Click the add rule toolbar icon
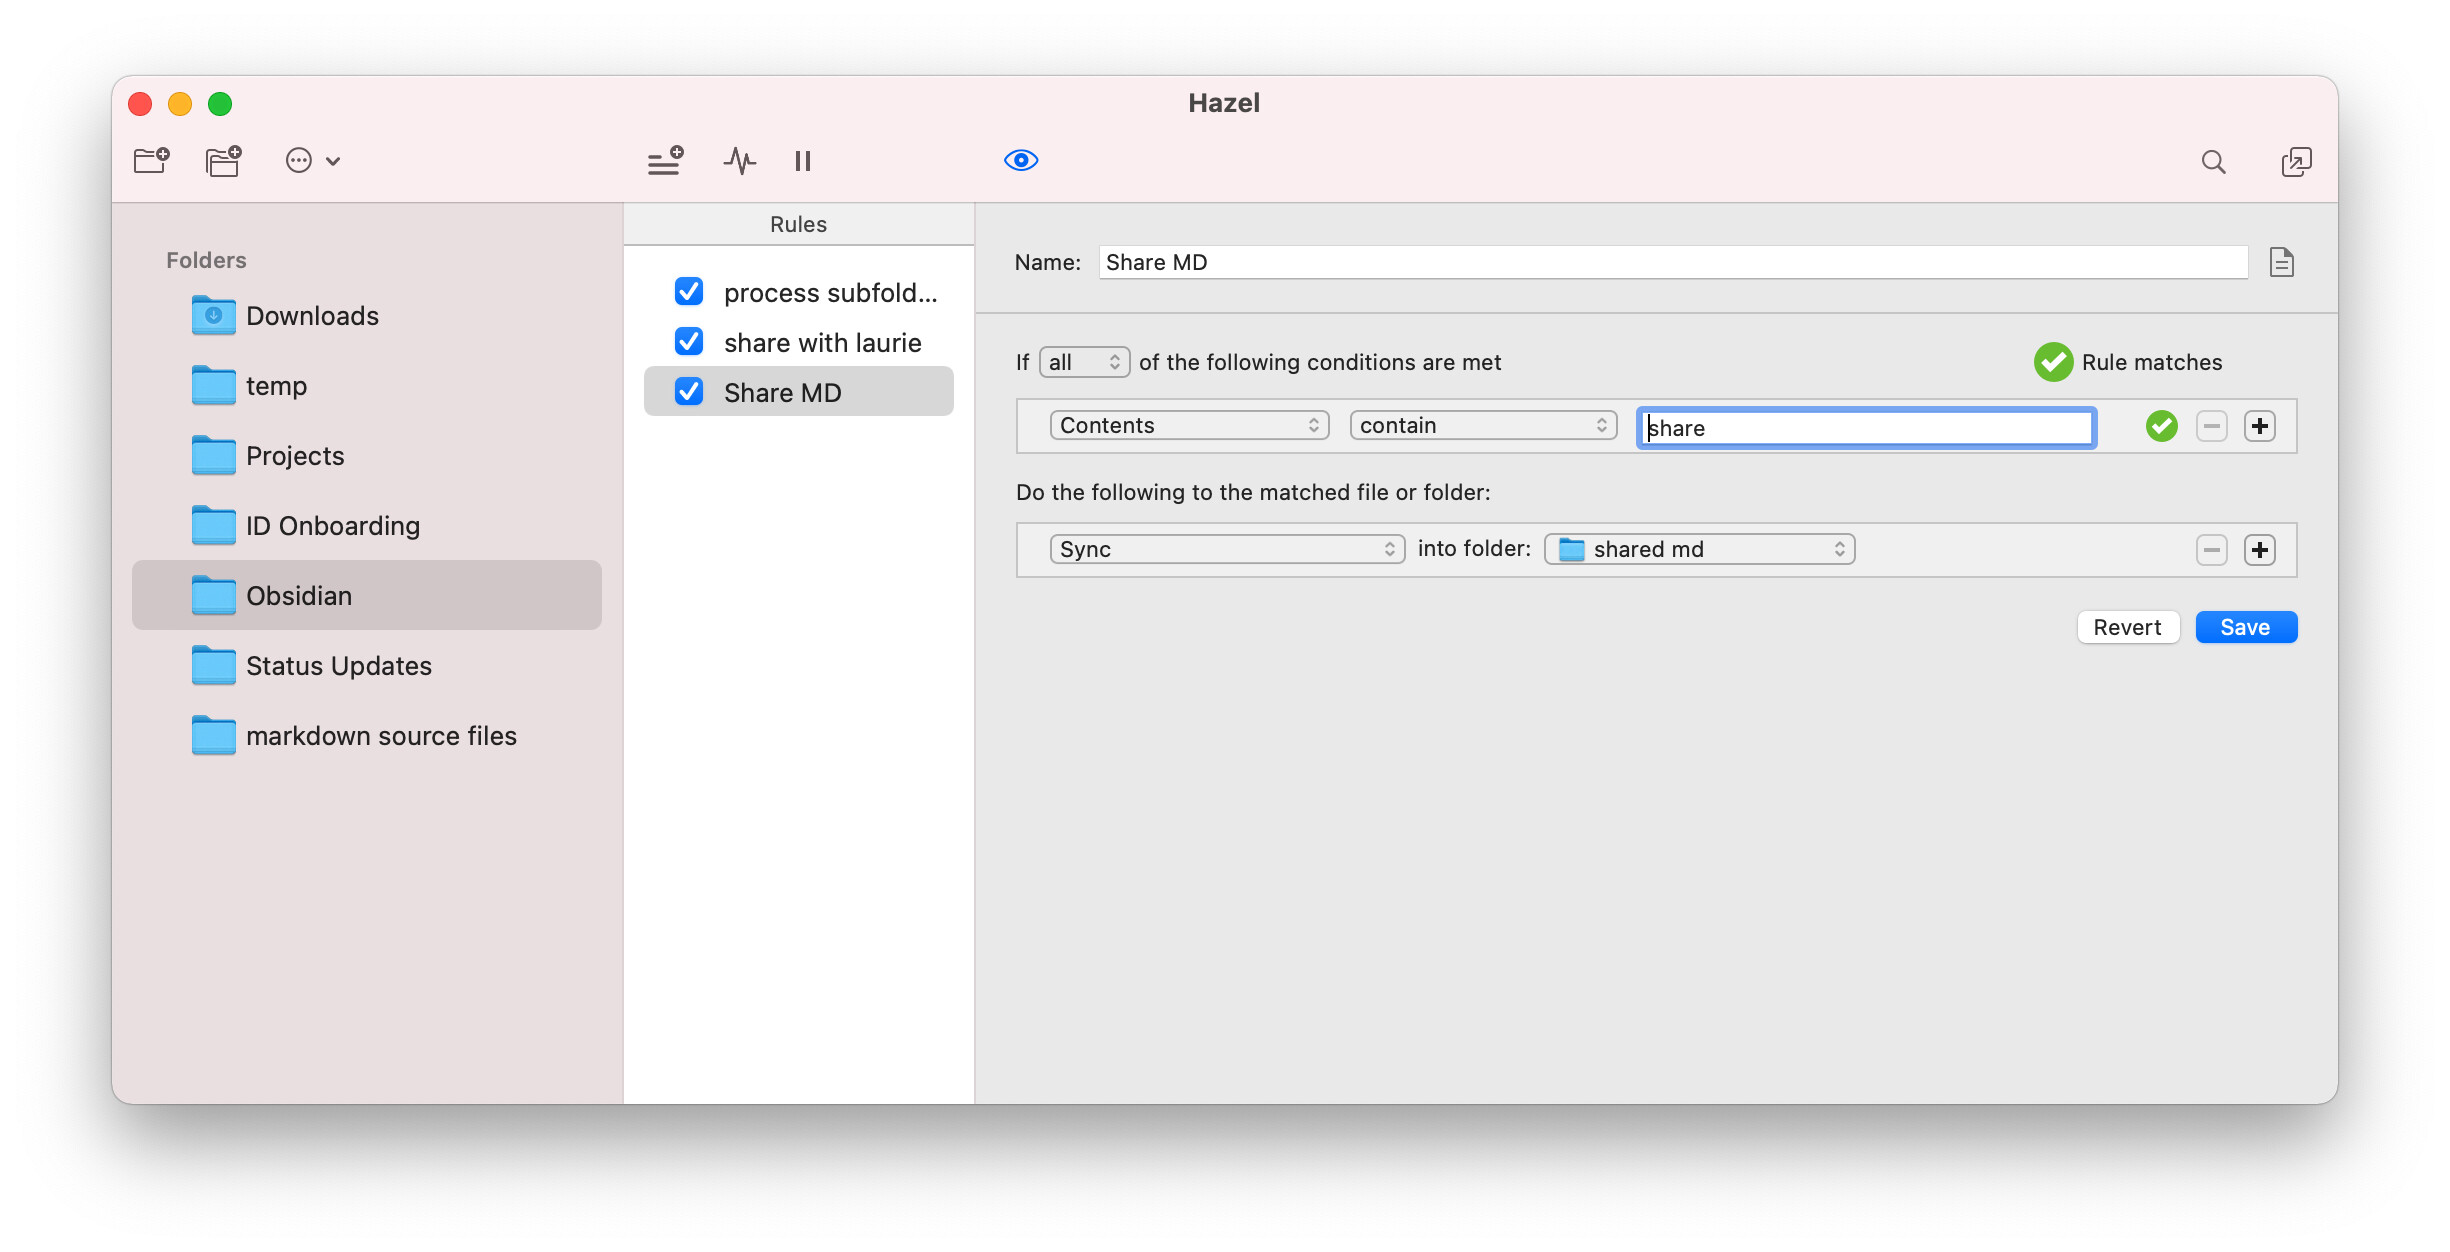The image size is (2450, 1252). pyautogui.click(x=665, y=160)
